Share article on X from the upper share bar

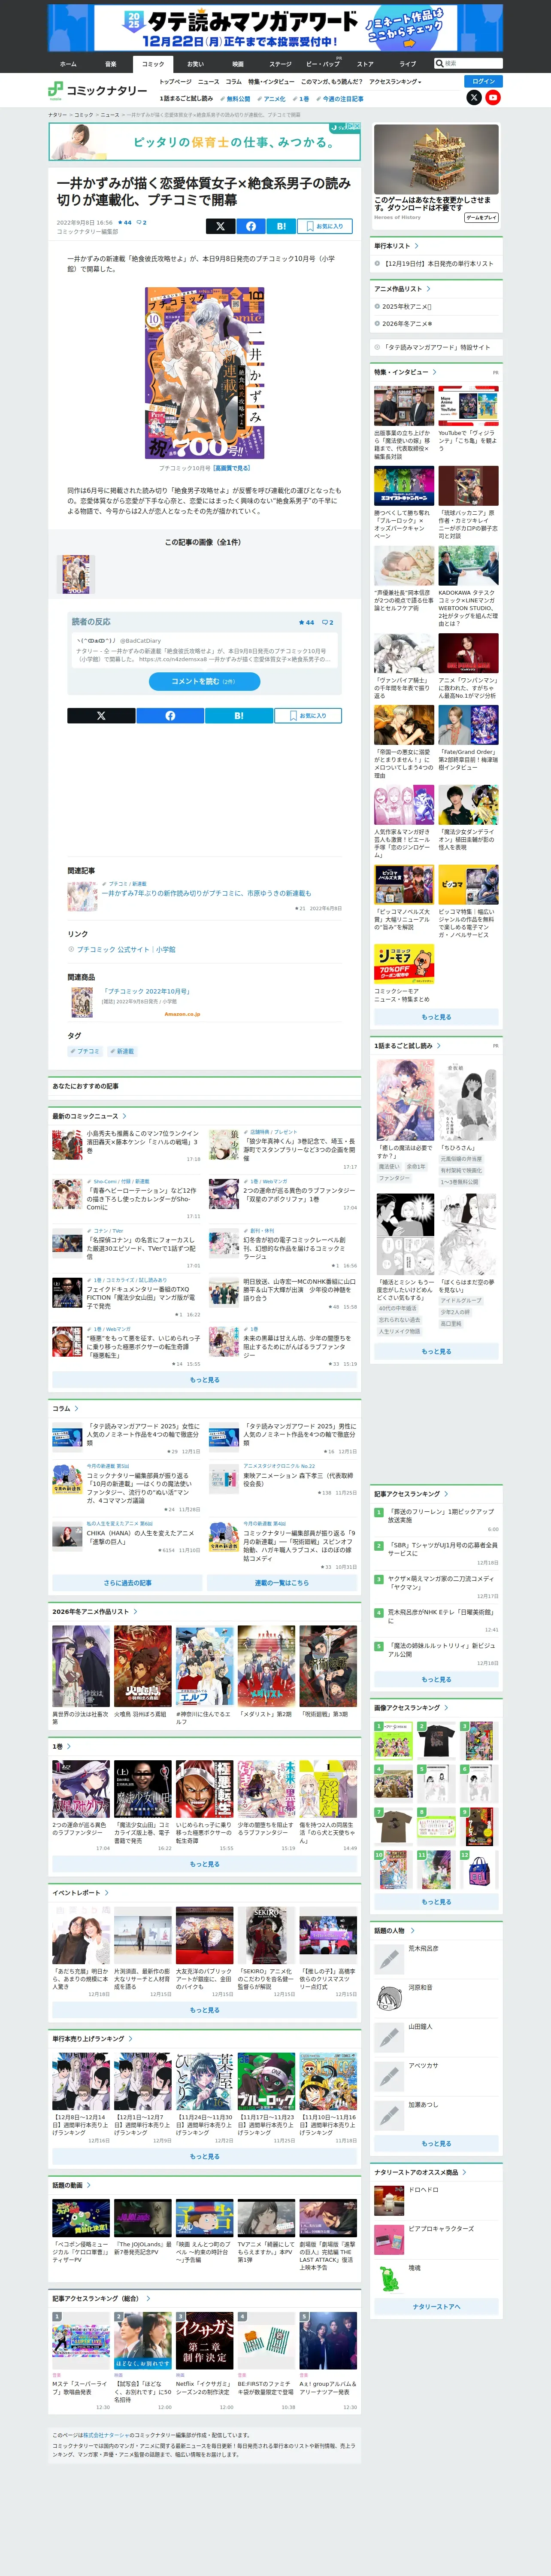pyautogui.click(x=220, y=226)
